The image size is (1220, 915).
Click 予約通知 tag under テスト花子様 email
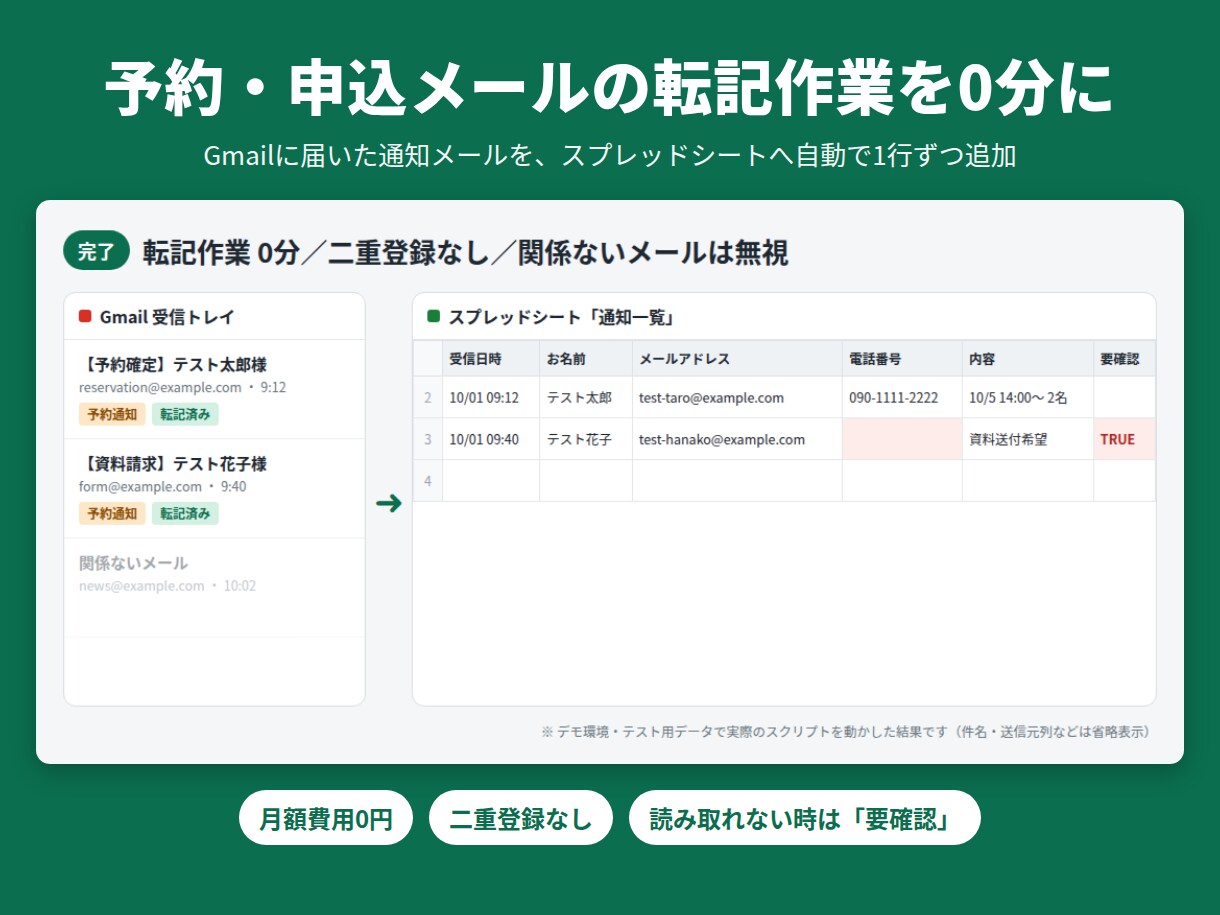pyautogui.click(x=112, y=513)
